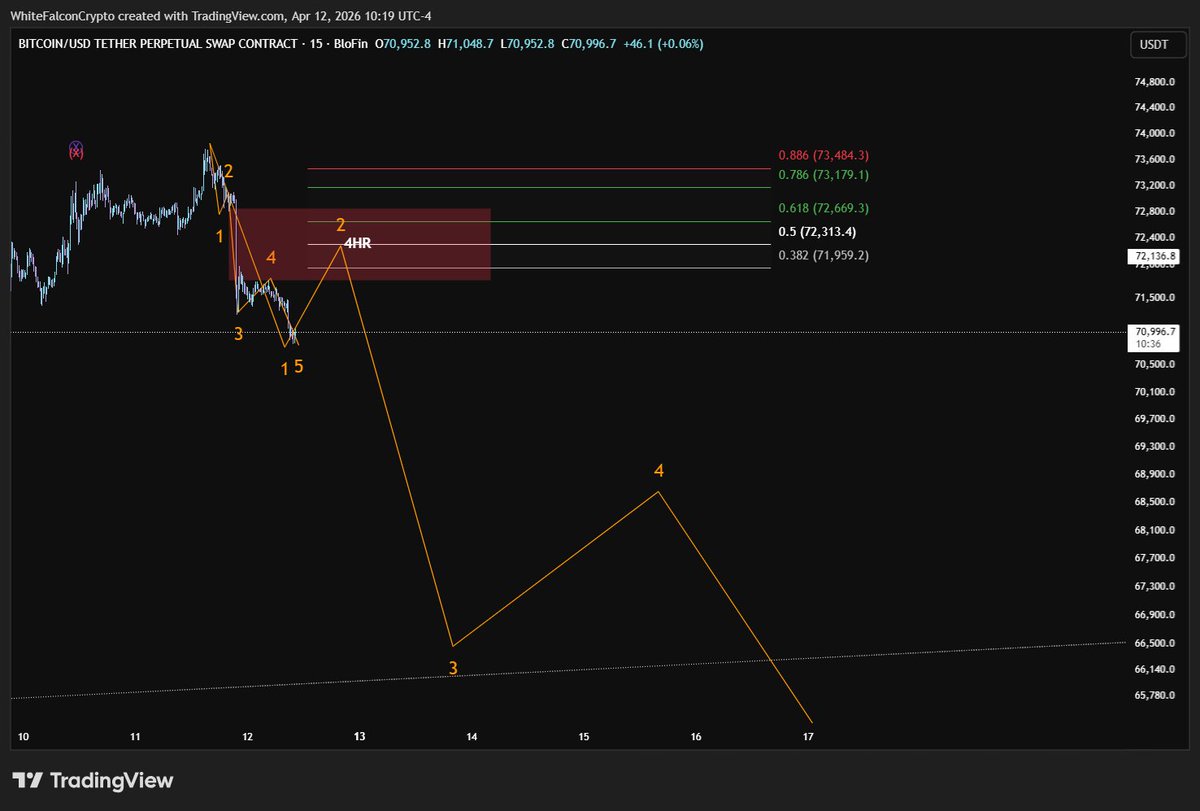Click the orange wave 5 label
Image resolution: width=1200 pixels, height=811 pixels.
click(298, 366)
